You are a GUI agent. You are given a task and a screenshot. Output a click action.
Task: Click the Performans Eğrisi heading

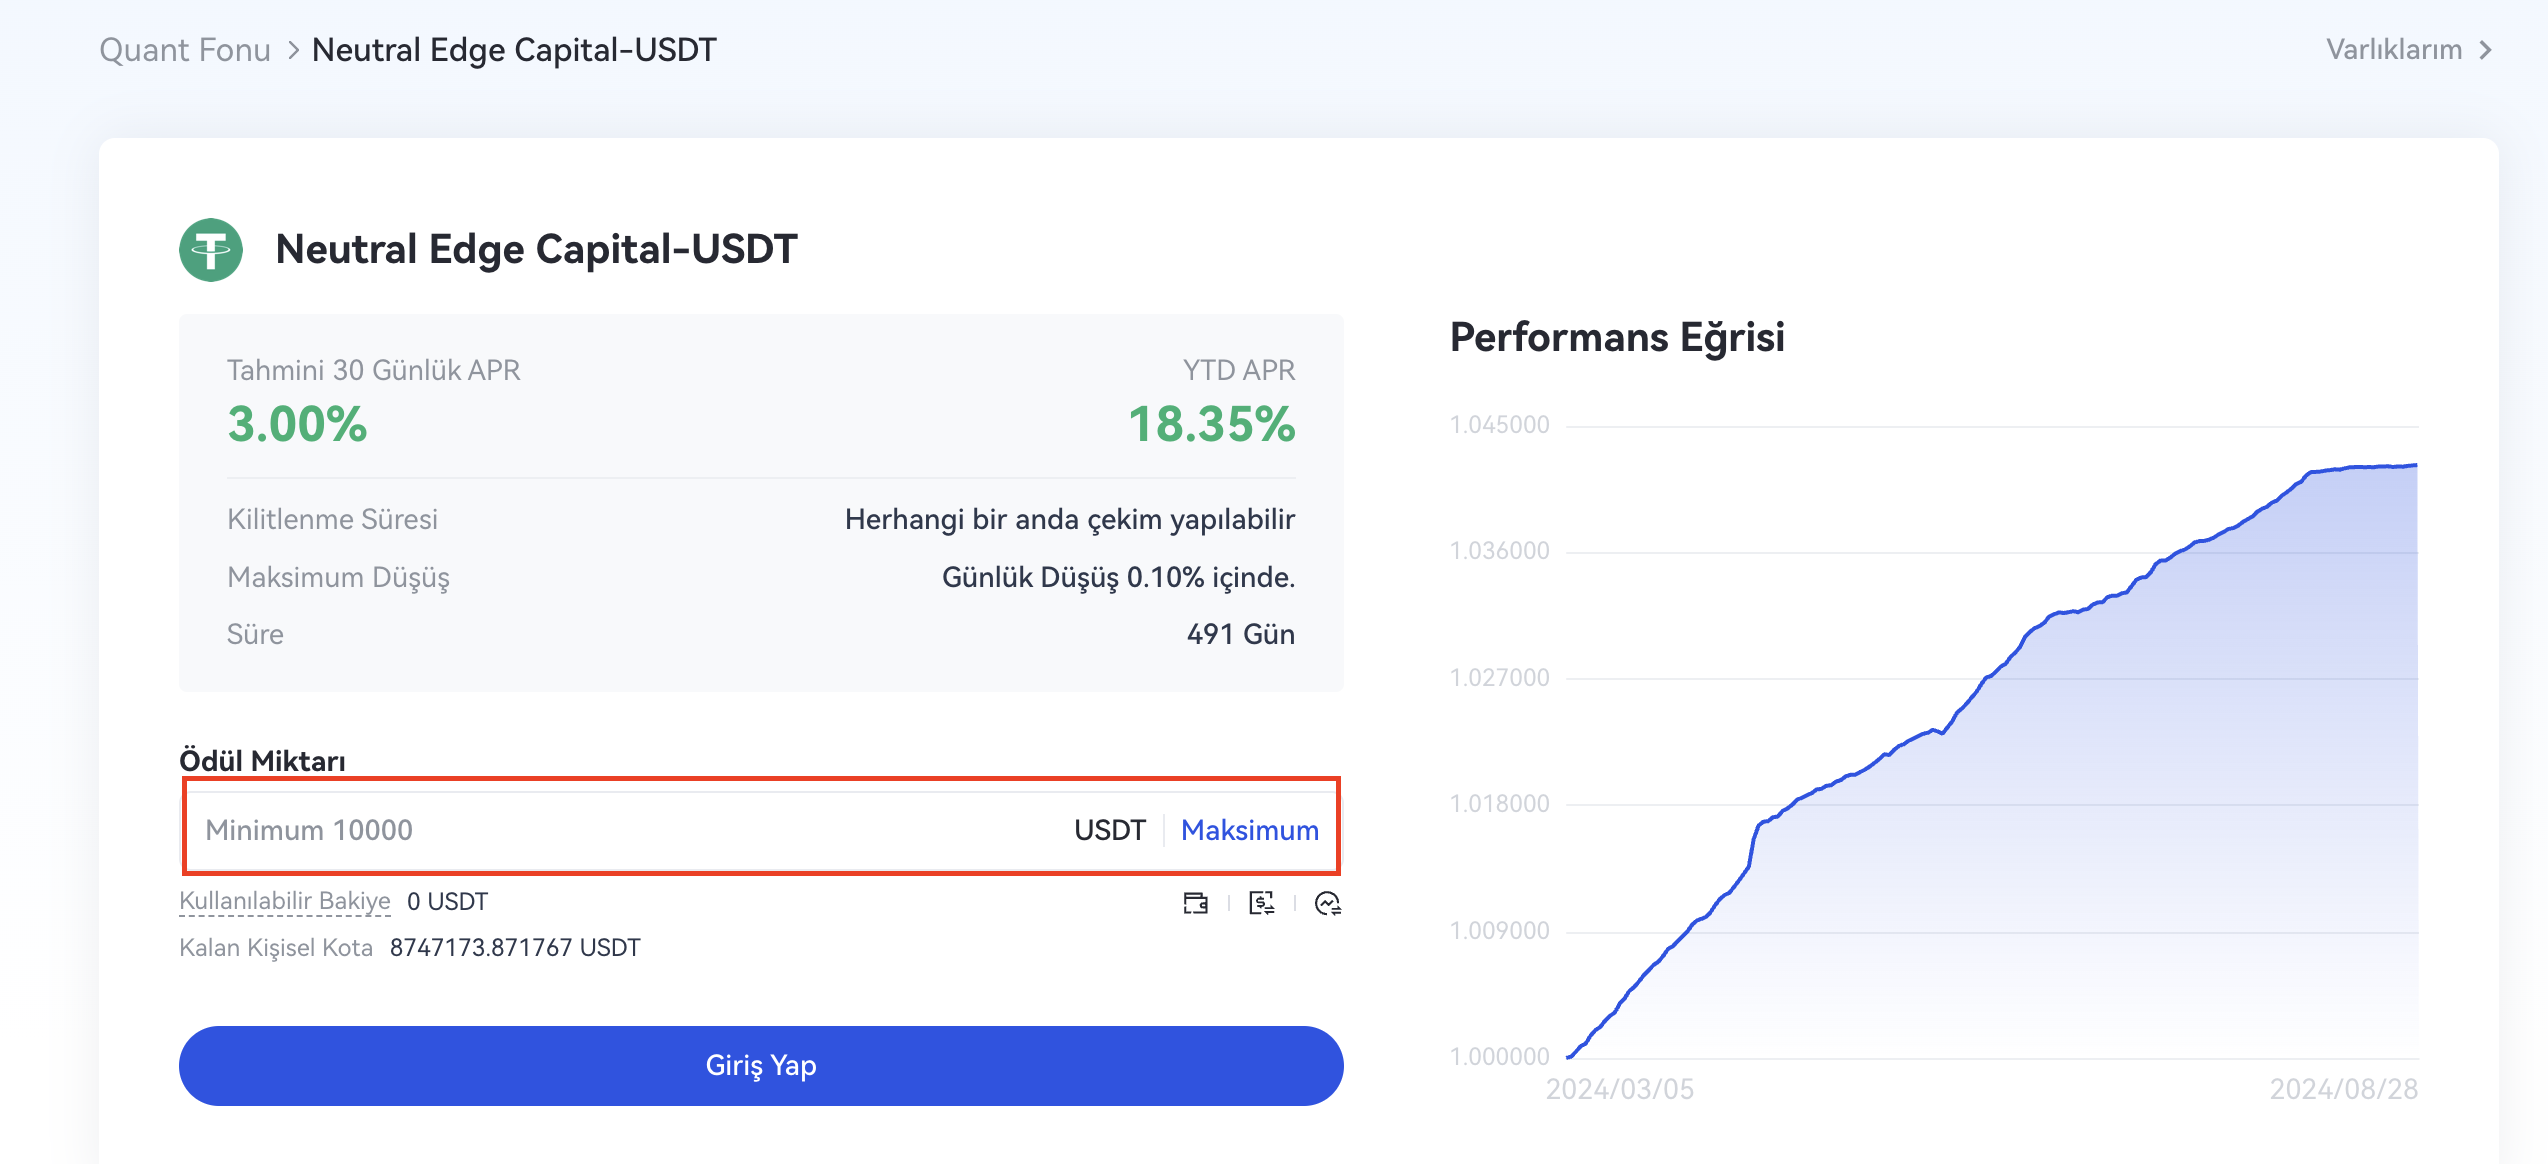(x=1617, y=337)
